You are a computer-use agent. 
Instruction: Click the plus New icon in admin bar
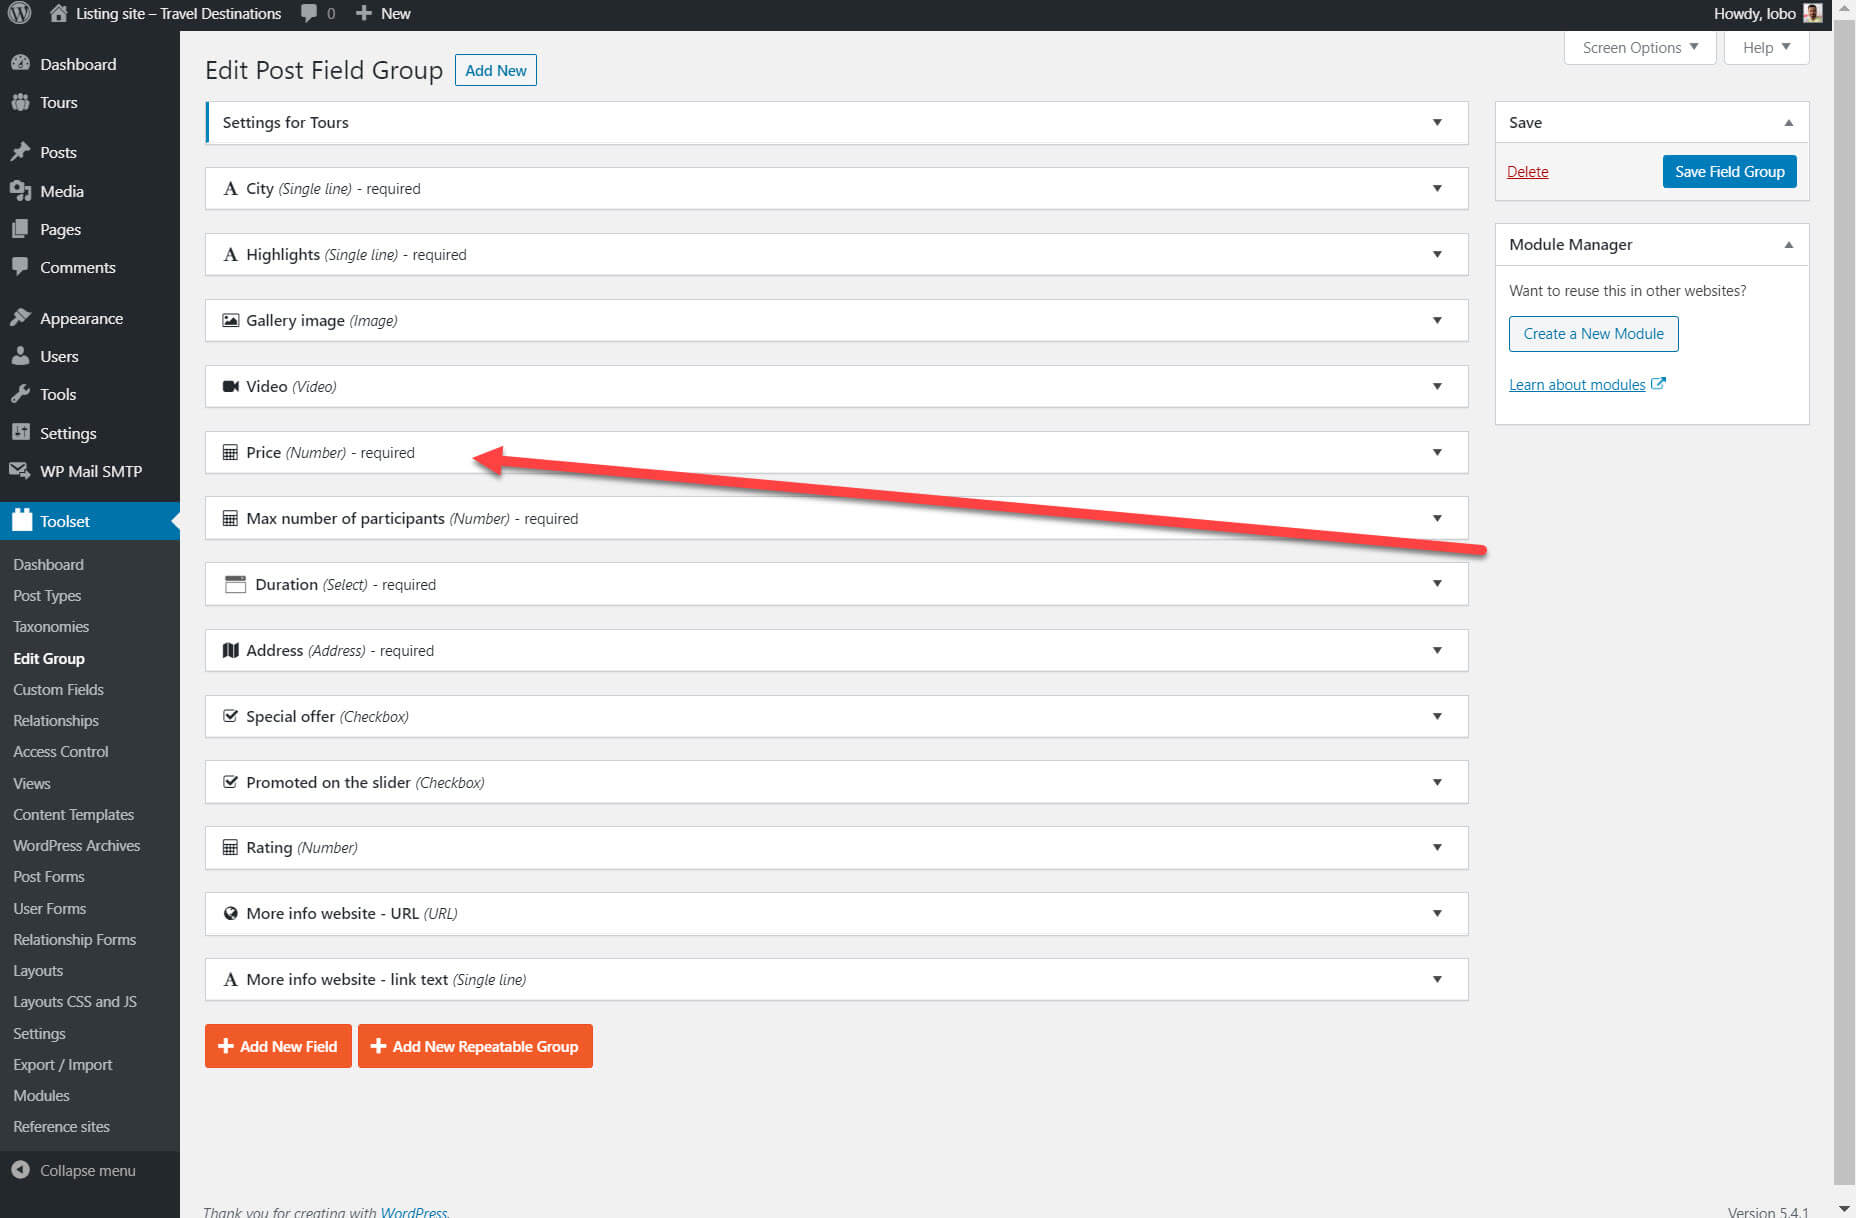(364, 14)
